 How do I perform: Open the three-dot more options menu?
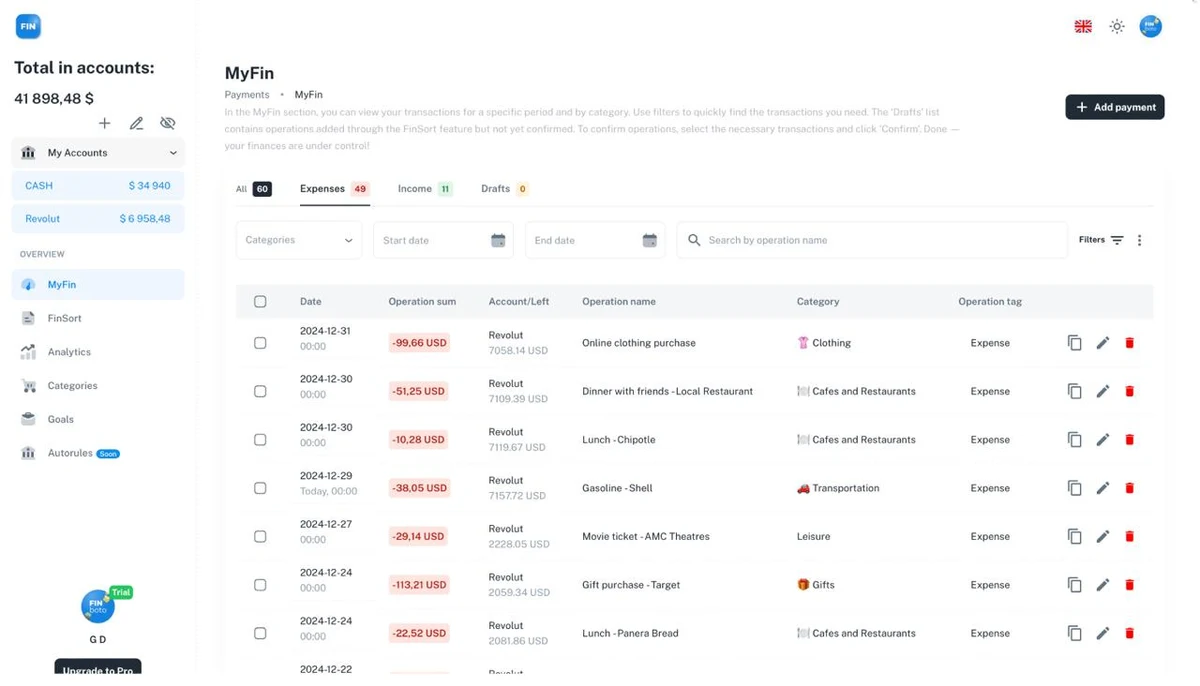(x=1139, y=240)
